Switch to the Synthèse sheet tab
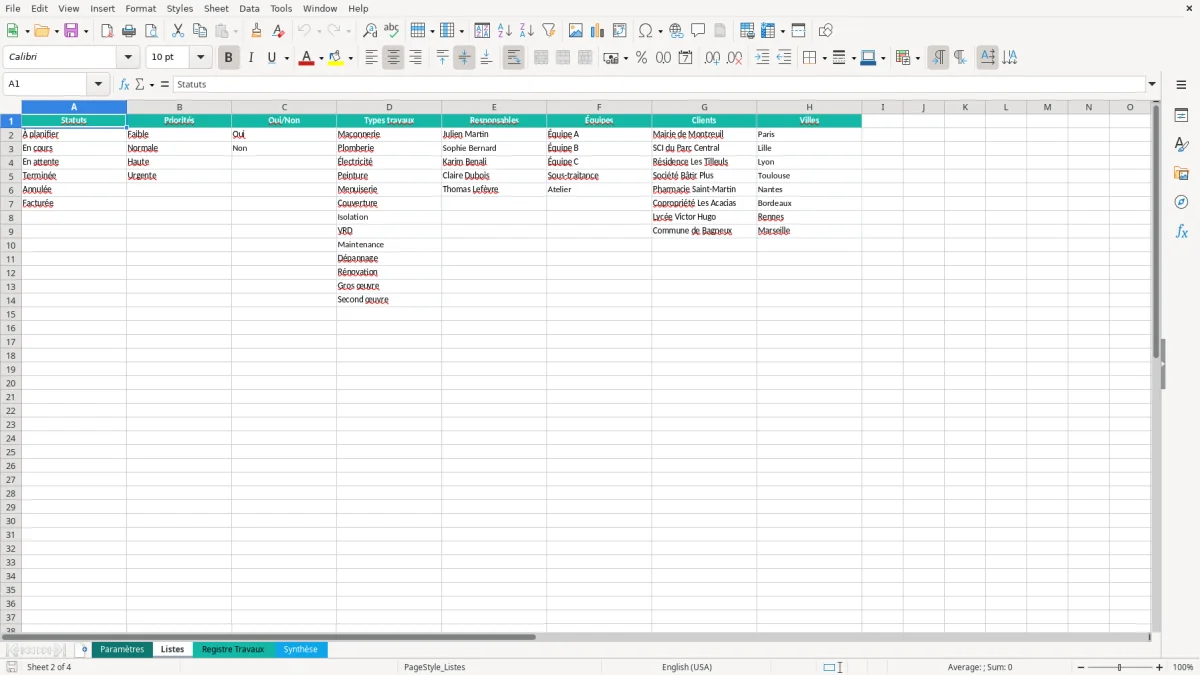The image size is (1200, 675). [x=300, y=649]
